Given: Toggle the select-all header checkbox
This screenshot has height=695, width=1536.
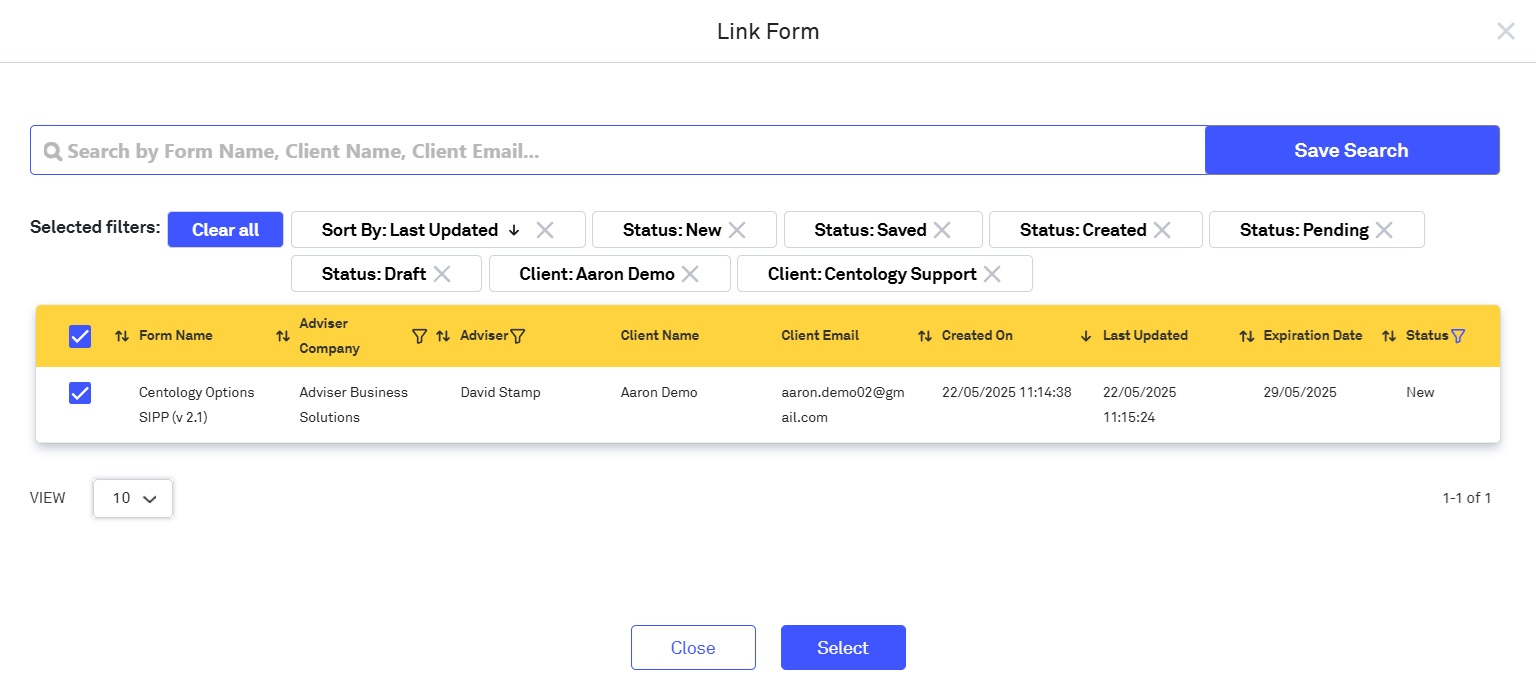Looking at the screenshot, I should point(80,337).
